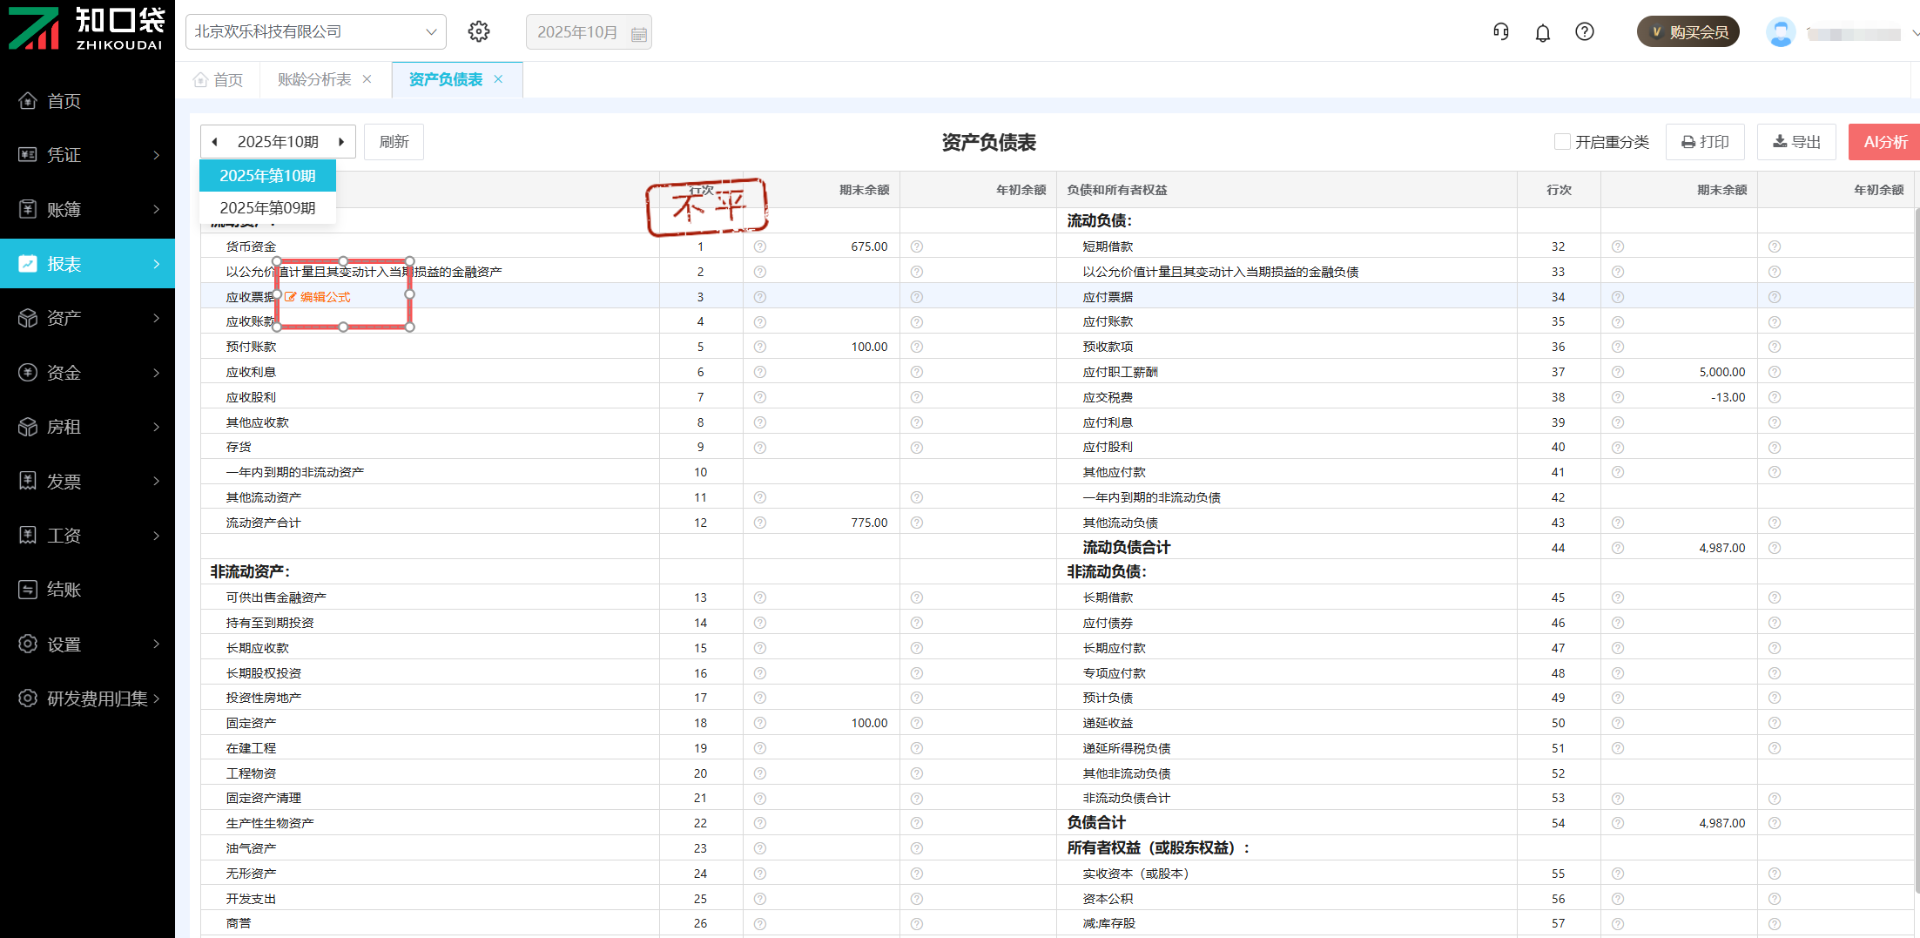Open the 北京欢乐科技有限公司 company dropdown
Viewport: 1920px width, 938px height.
[x=315, y=32]
